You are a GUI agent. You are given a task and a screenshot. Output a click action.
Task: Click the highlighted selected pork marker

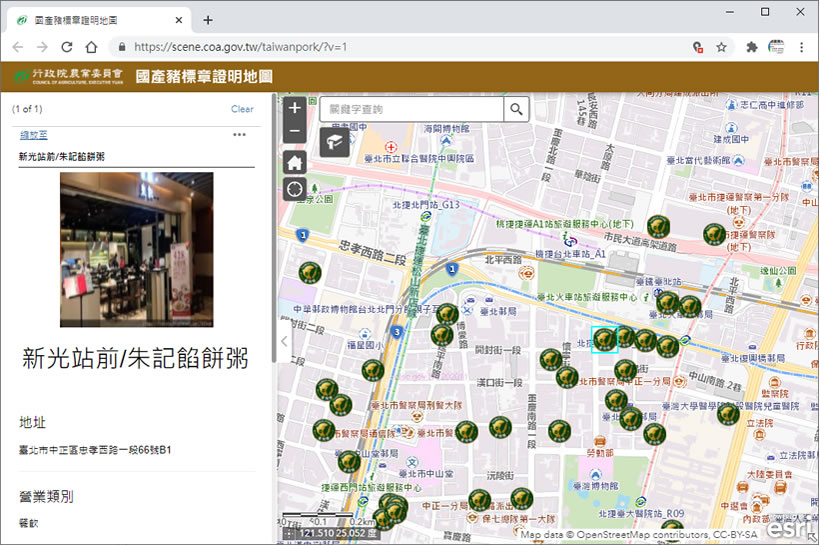coord(604,340)
